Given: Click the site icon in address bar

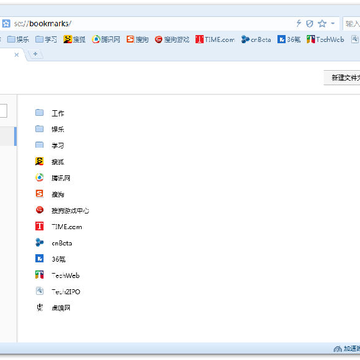Looking at the screenshot, I should click(6, 24).
